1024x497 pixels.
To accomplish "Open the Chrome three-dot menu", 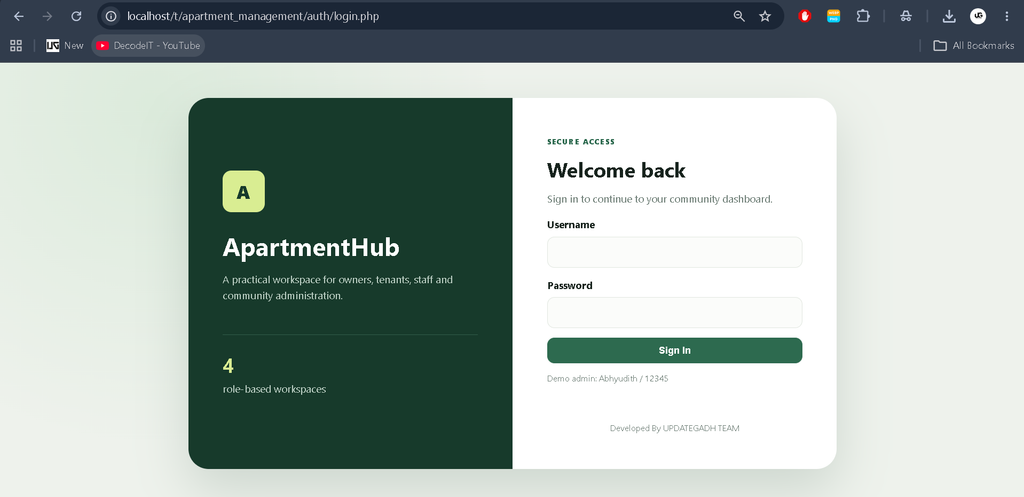I will coord(1006,16).
